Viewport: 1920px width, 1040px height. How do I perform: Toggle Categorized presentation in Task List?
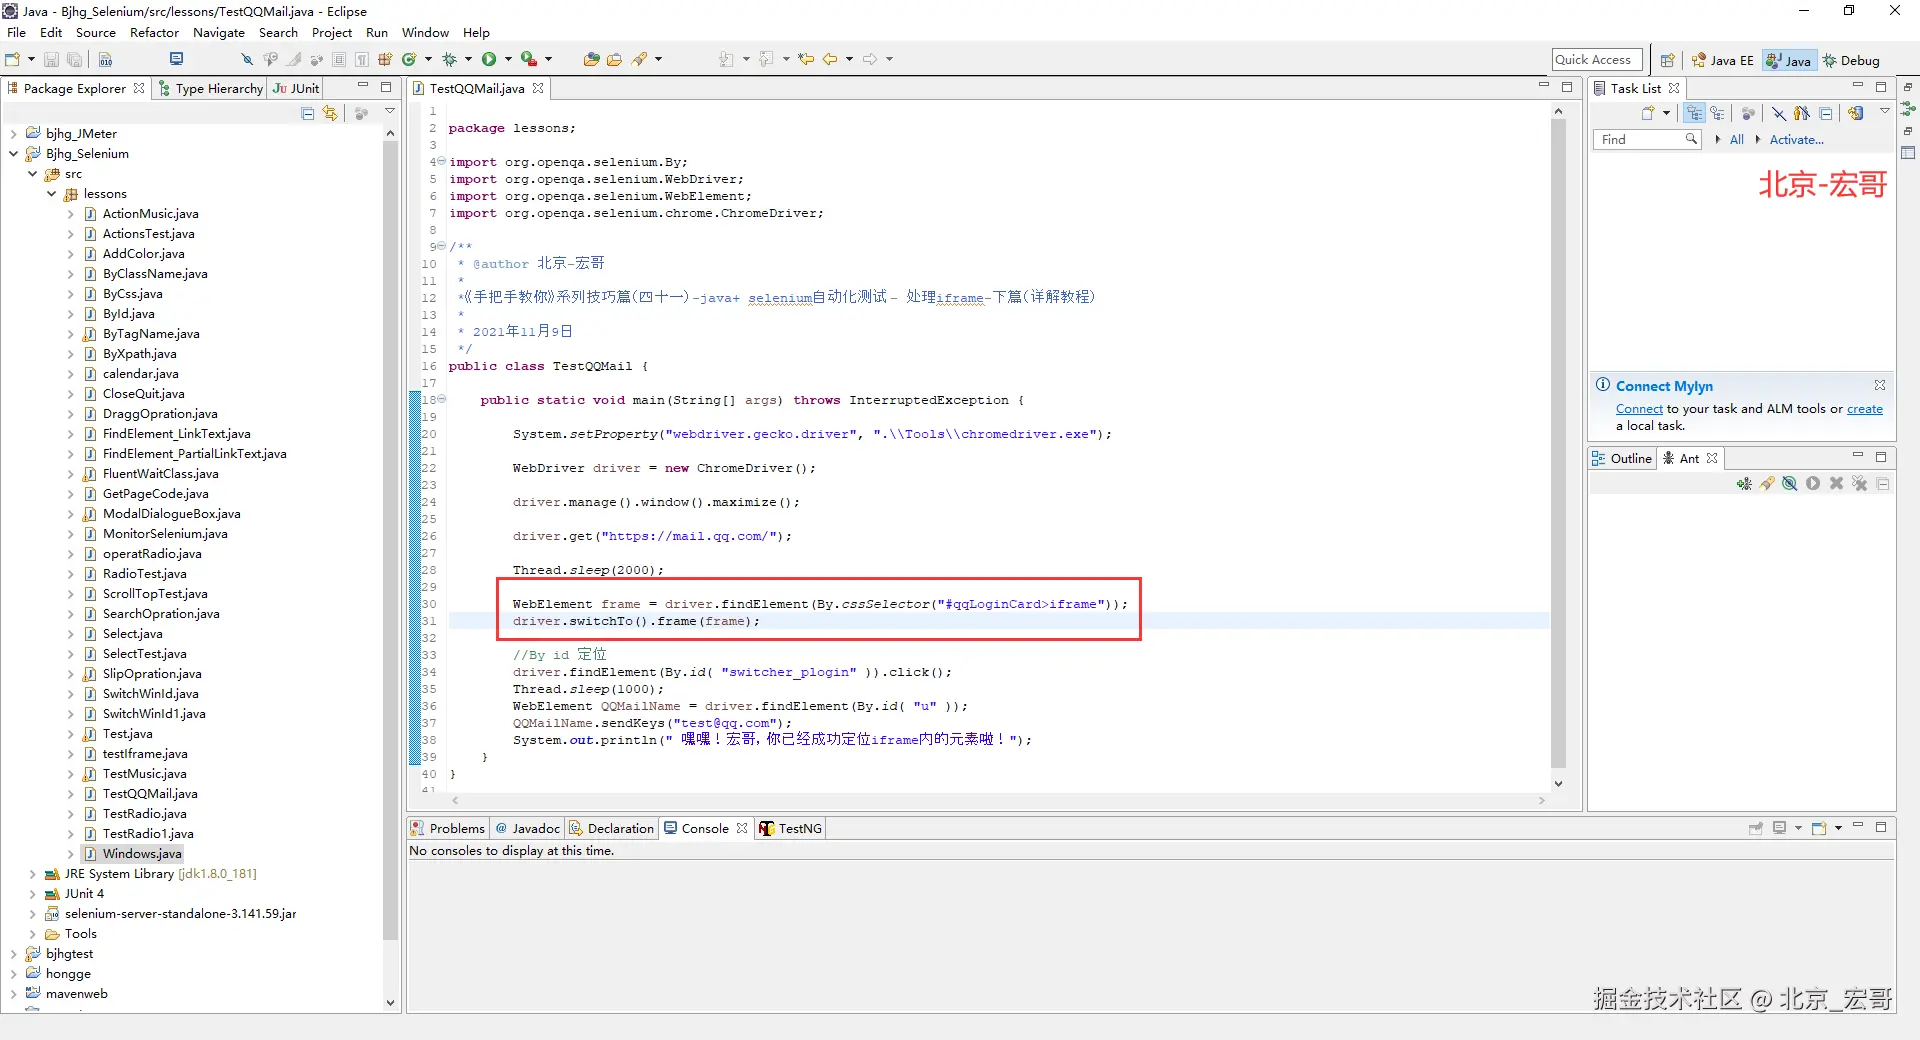pyautogui.click(x=1694, y=114)
